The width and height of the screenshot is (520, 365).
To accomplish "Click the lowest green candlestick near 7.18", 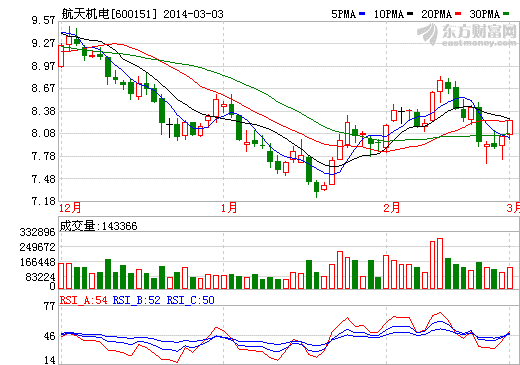I will click(x=316, y=188).
